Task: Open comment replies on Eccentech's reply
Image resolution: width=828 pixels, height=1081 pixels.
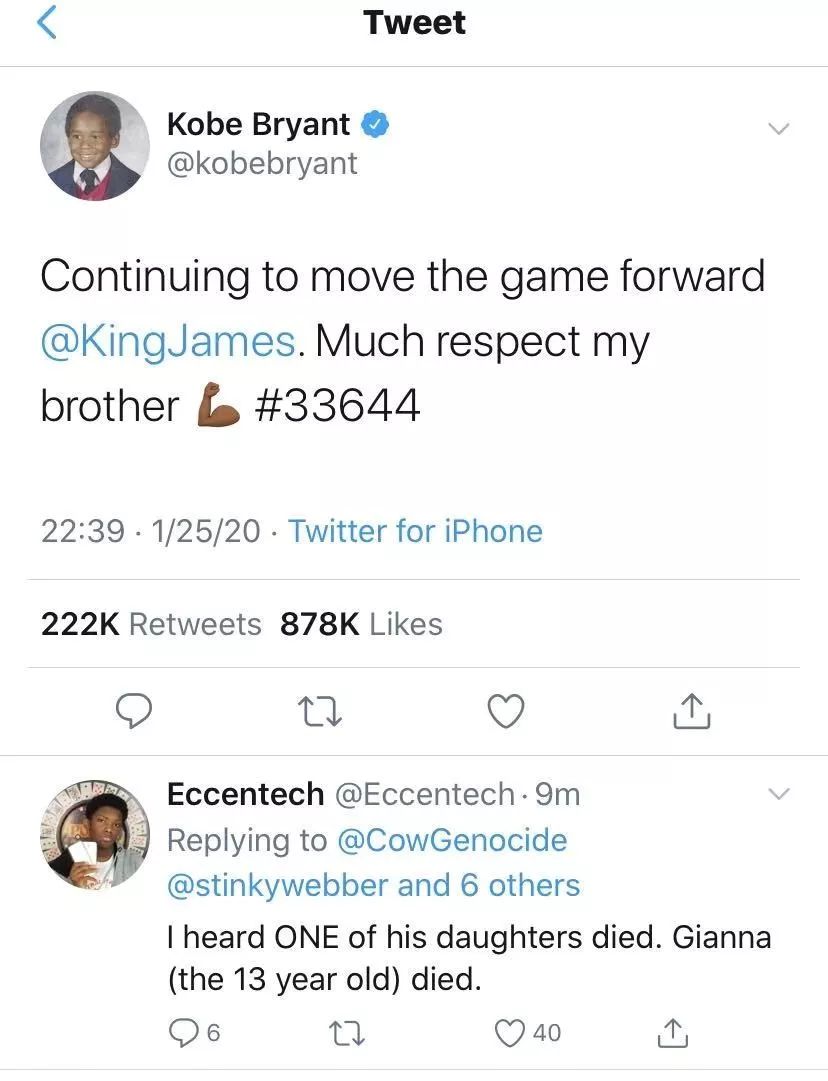Action: pos(185,1033)
